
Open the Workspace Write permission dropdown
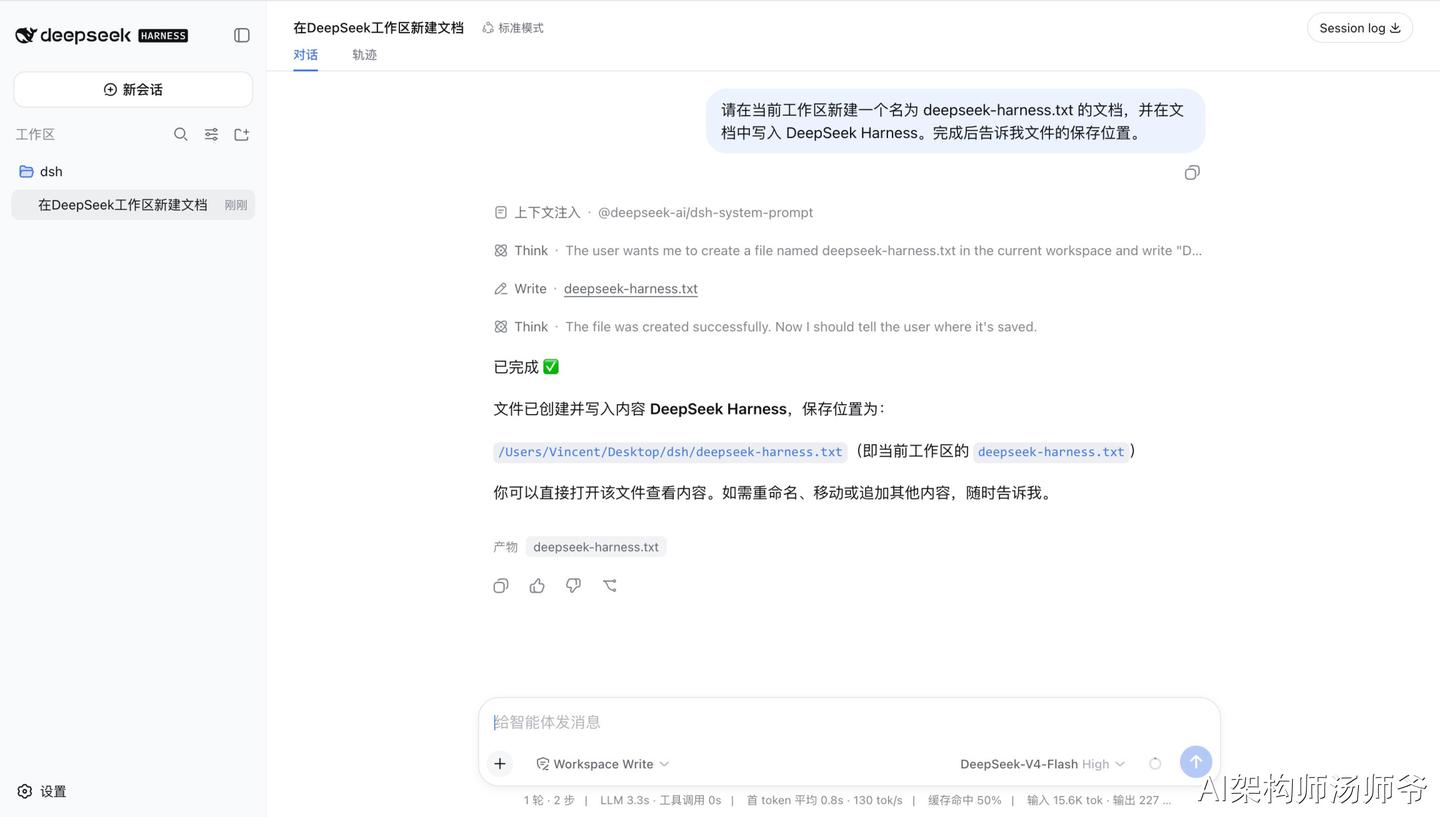coord(603,764)
